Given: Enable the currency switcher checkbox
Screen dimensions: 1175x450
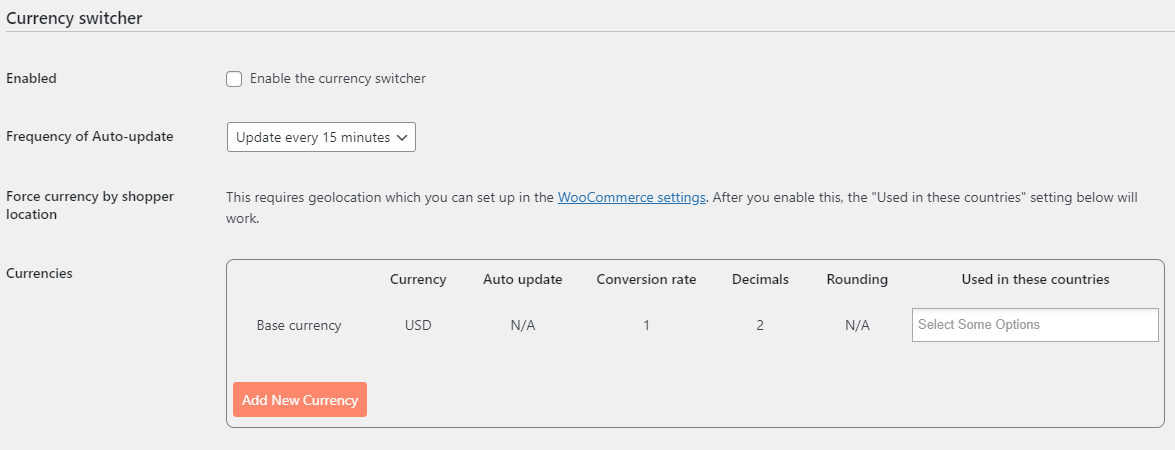Looking at the screenshot, I should pyautogui.click(x=234, y=79).
